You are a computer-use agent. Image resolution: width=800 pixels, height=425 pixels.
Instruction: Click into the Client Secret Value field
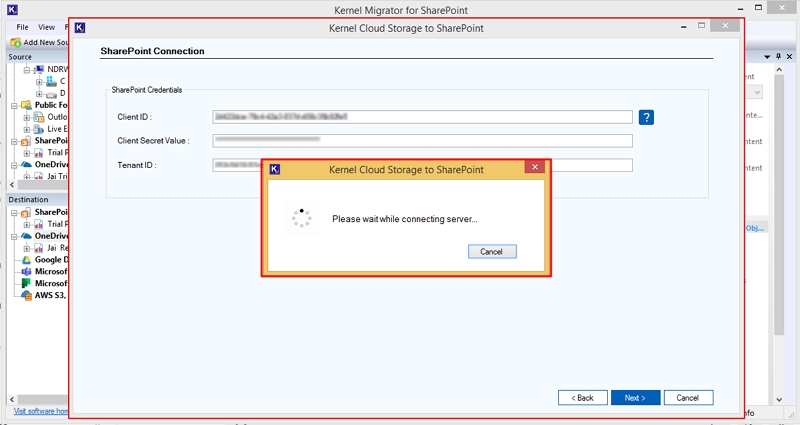(422, 141)
